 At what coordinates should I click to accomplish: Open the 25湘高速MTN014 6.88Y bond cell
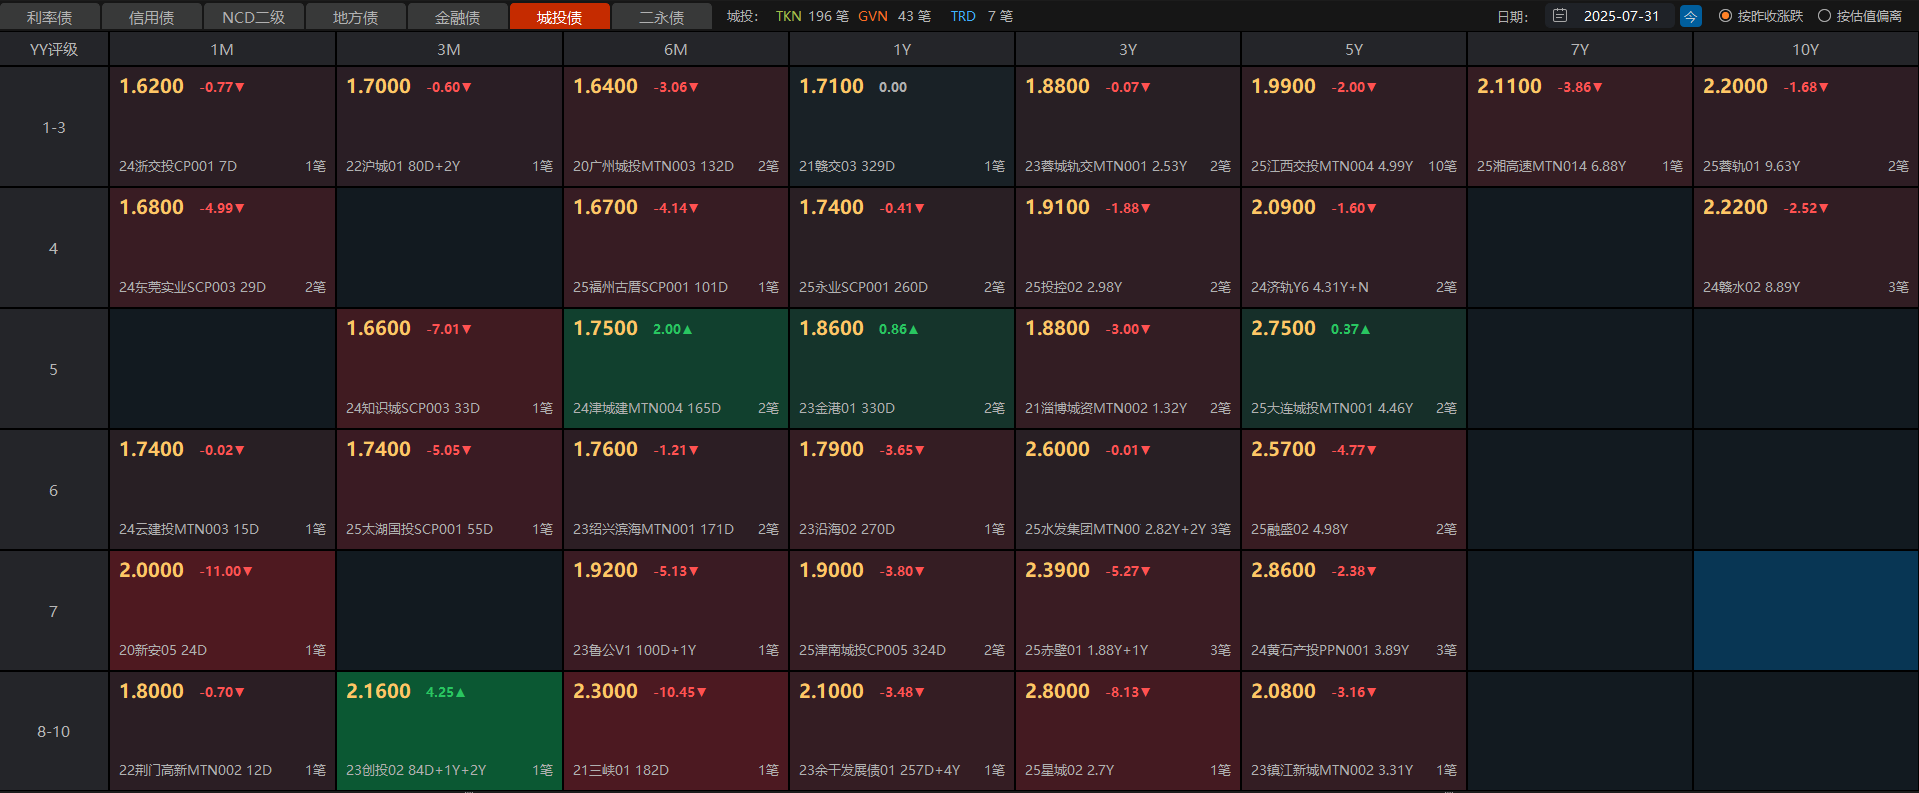(x=1580, y=127)
